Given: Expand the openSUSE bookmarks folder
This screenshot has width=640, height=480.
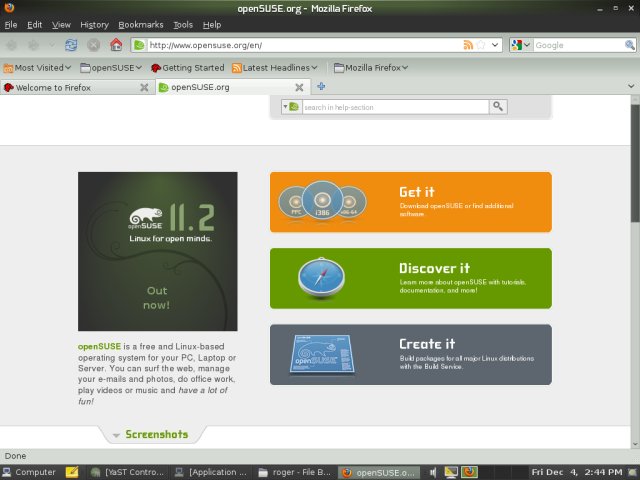Looking at the screenshot, I should [111, 68].
